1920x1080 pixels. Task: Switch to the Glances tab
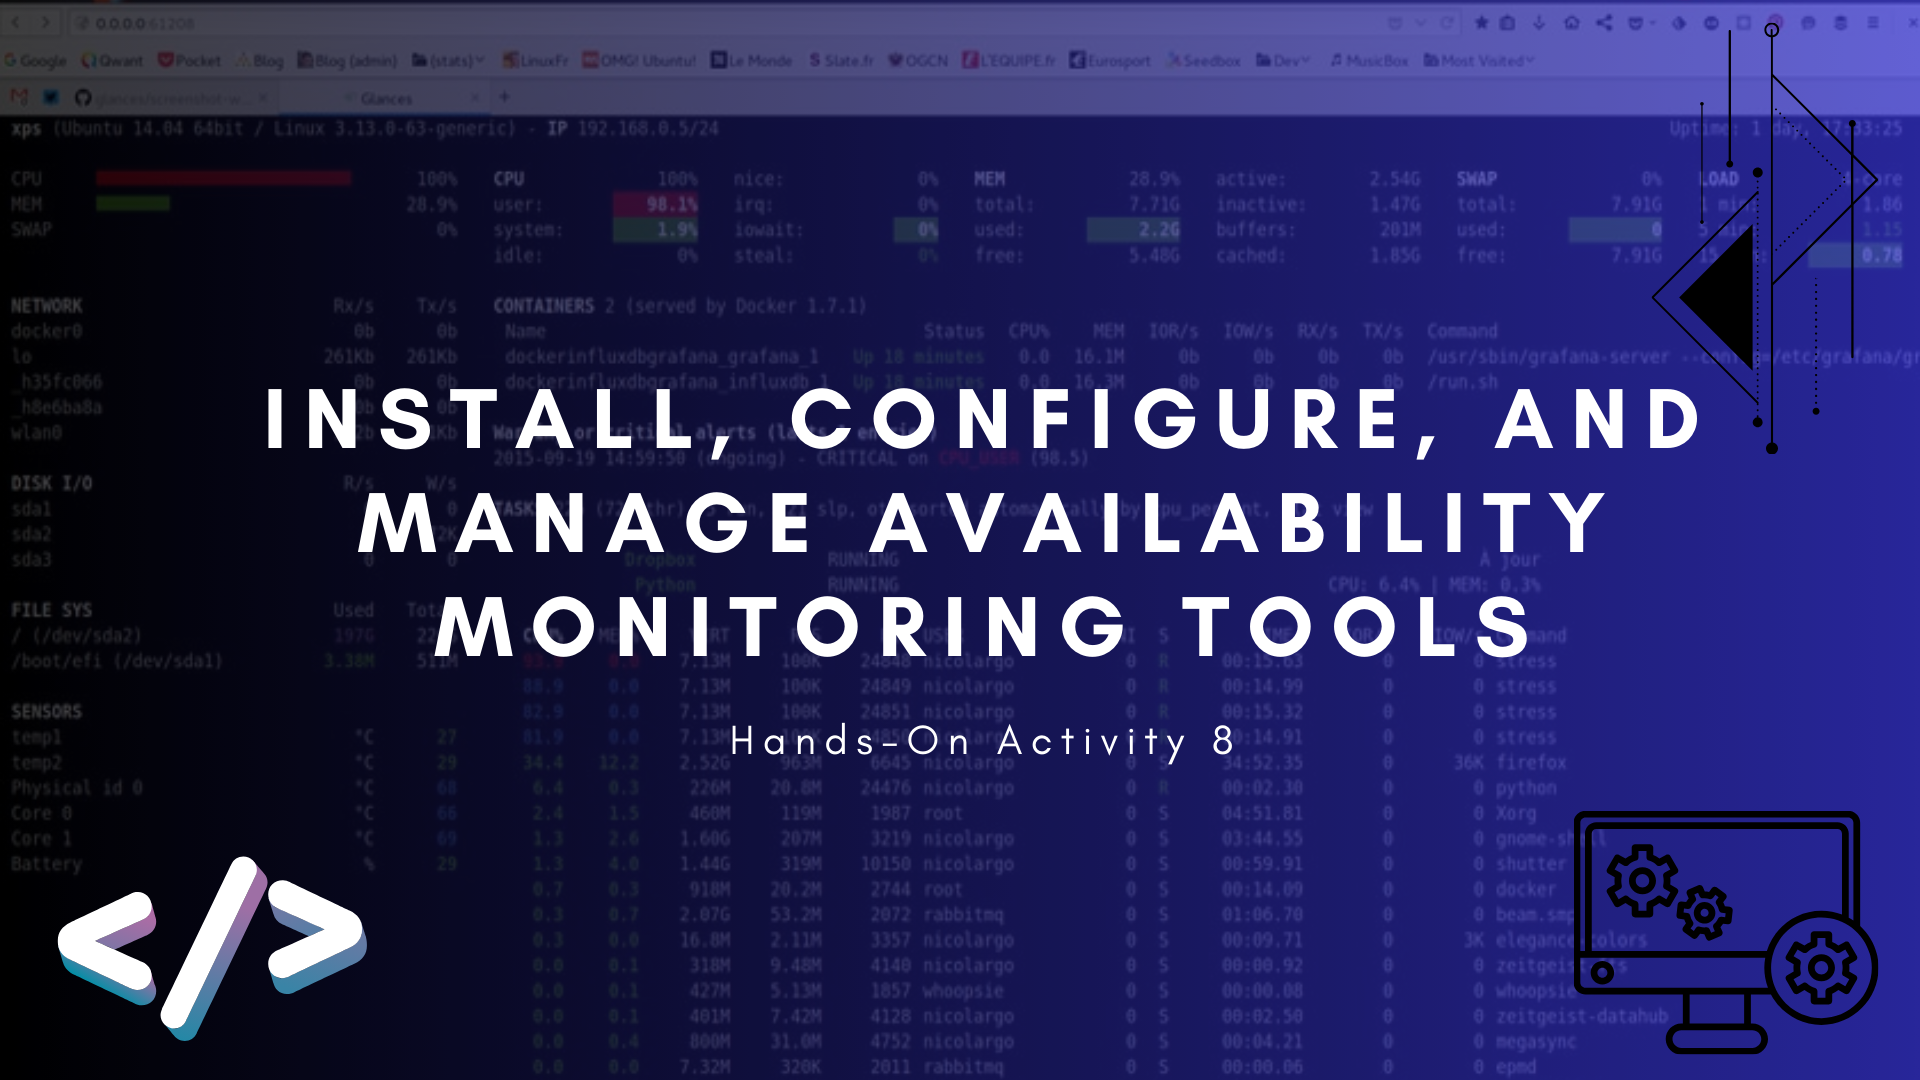click(387, 98)
